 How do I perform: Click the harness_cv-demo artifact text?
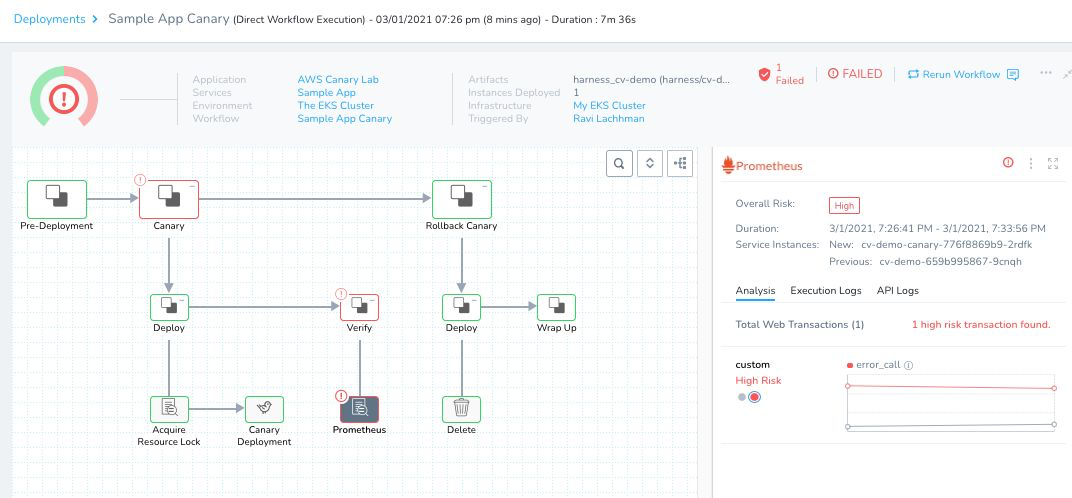(652, 79)
